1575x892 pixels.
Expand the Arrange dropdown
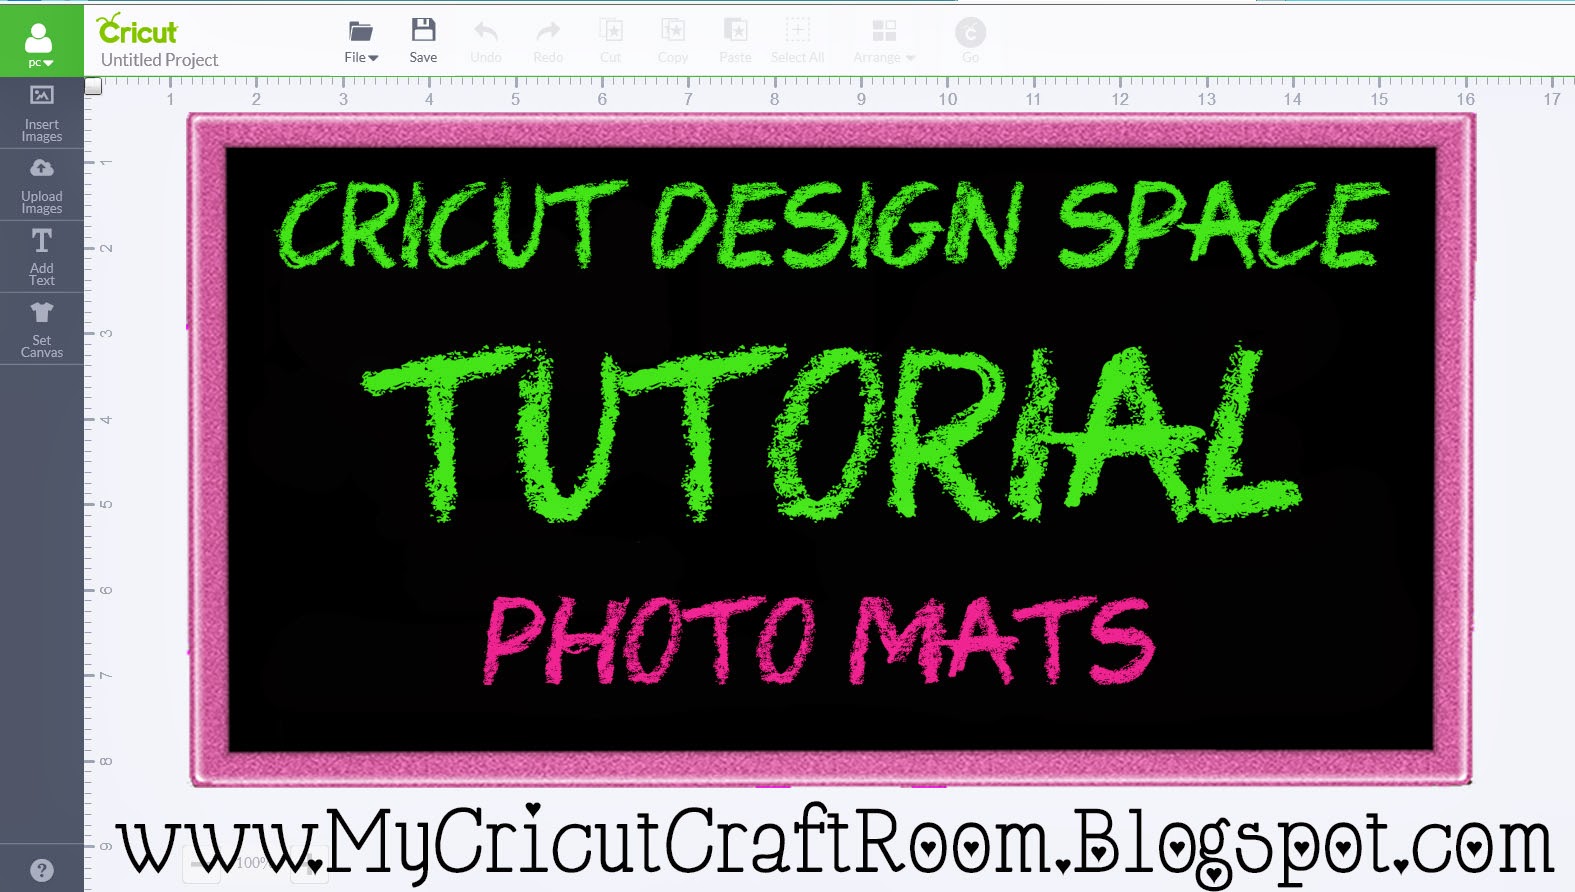(x=884, y=42)
